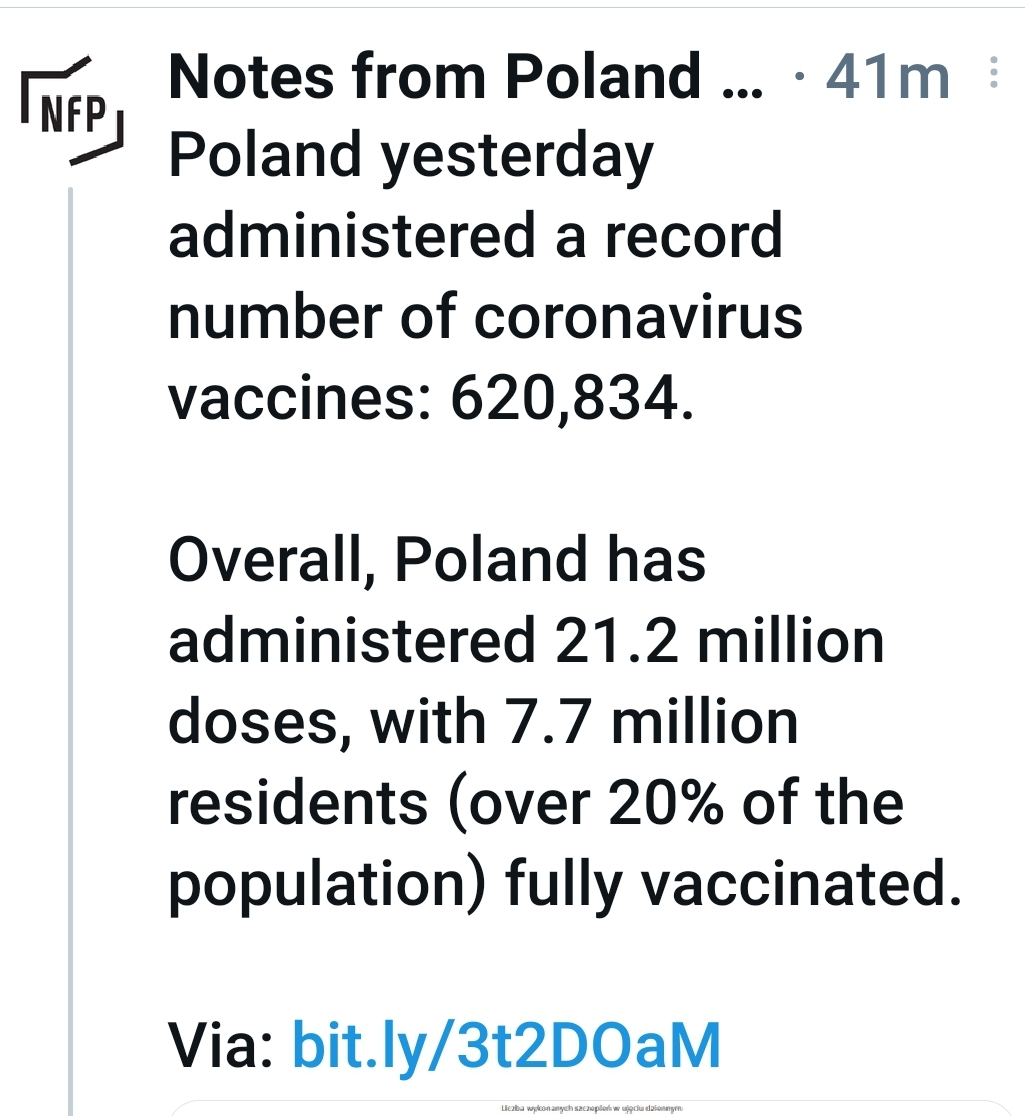Click the 'residents (over 20% of the' text line
This screenshot has width=1025, height=1116.
coord(536,805)
